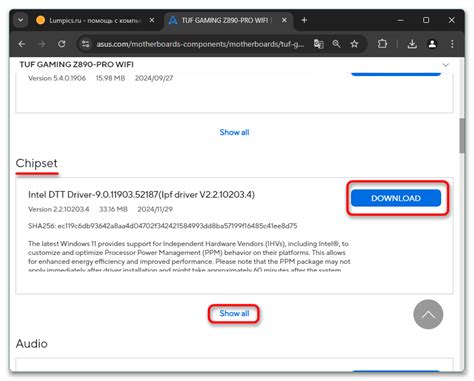Jump back to top with arrow button
Image resolution: width=474 pixels, height=381 pixels.
click(428, 314)
